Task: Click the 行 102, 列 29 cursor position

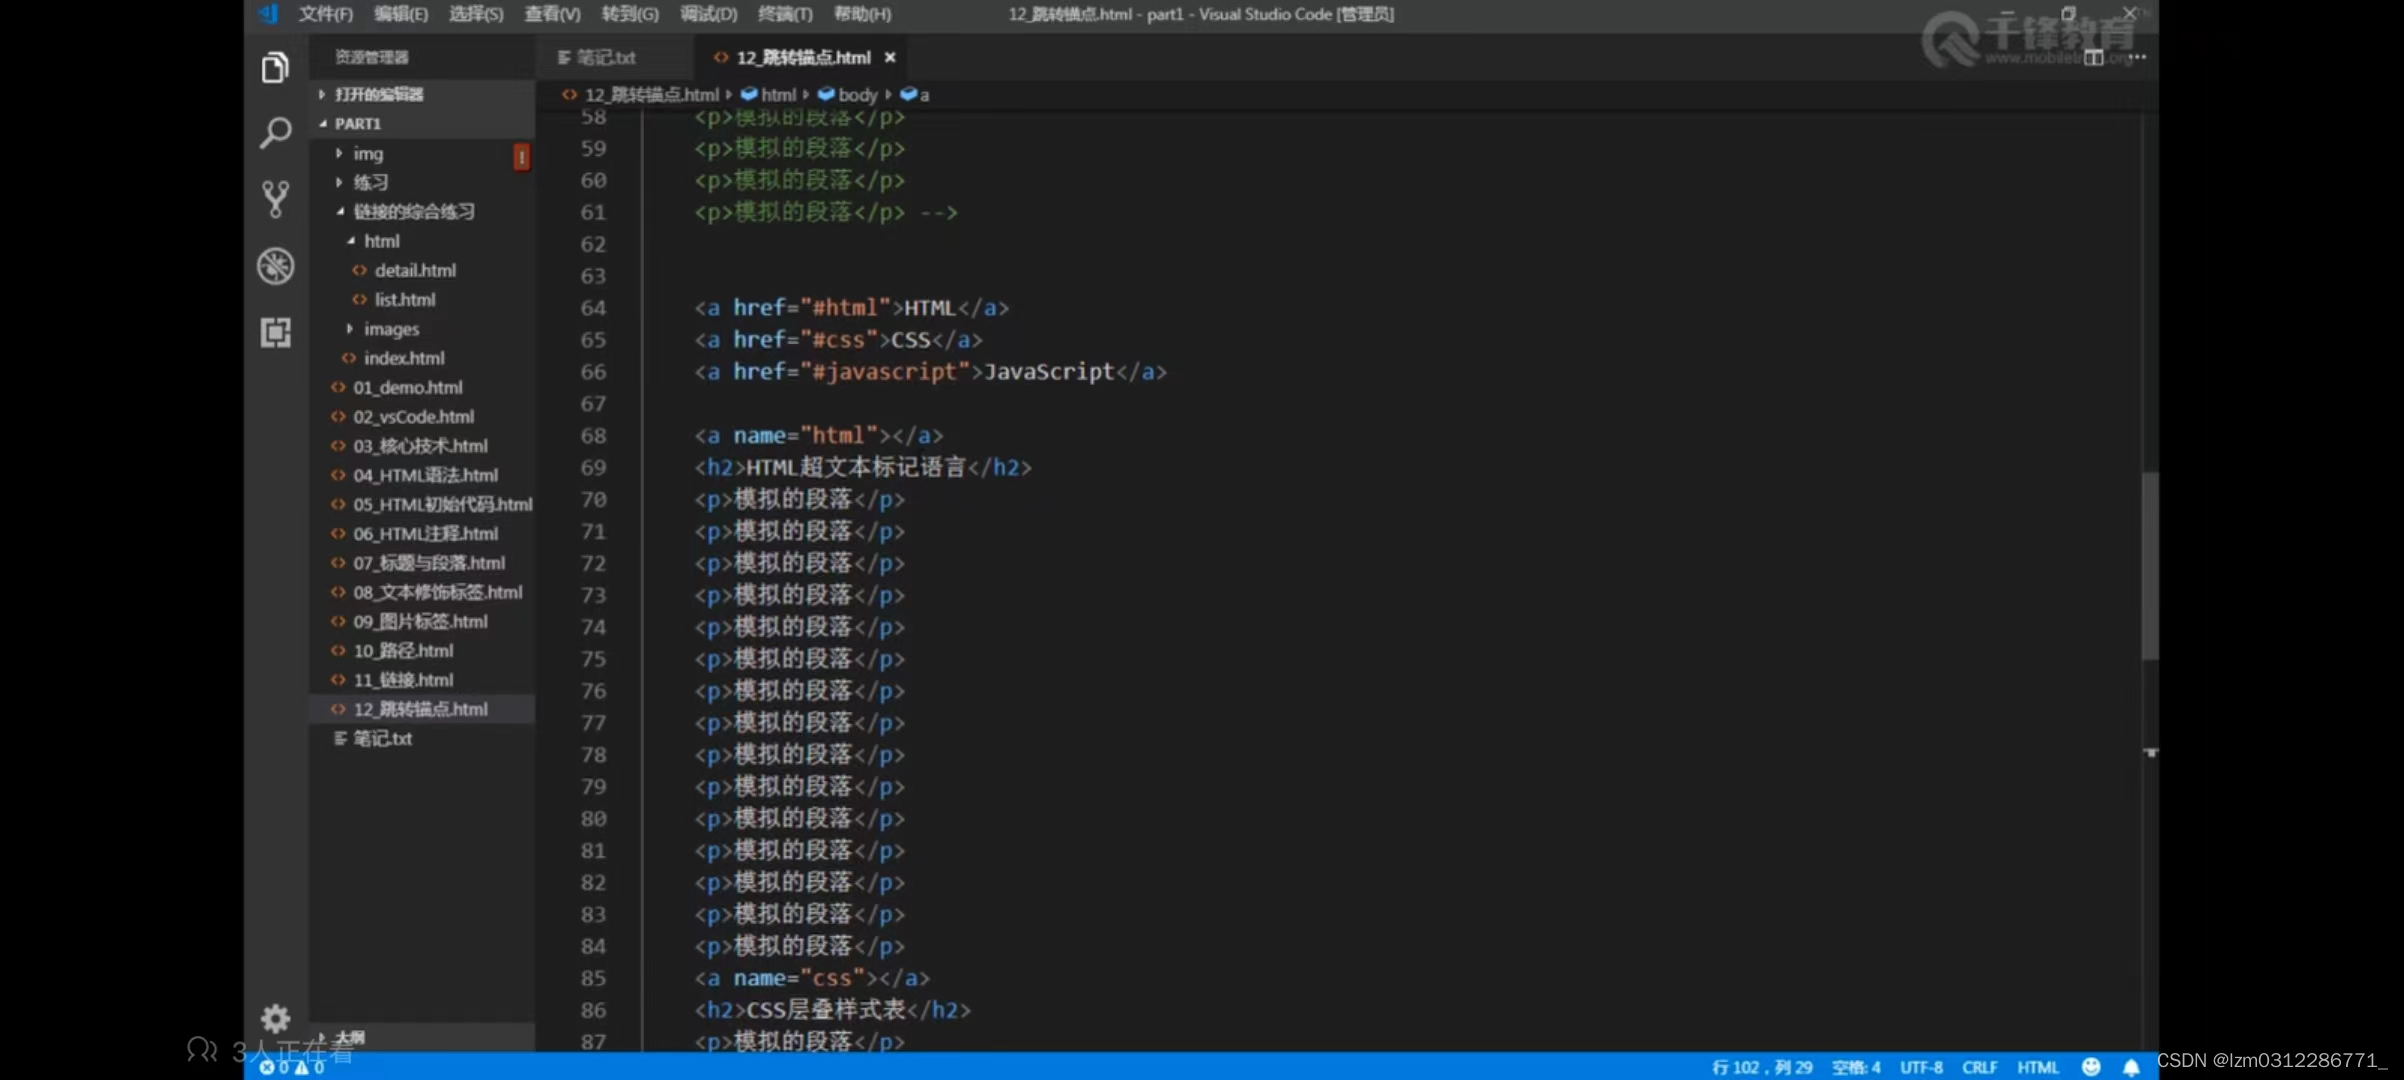Action: click(x=1762, y=1067)
